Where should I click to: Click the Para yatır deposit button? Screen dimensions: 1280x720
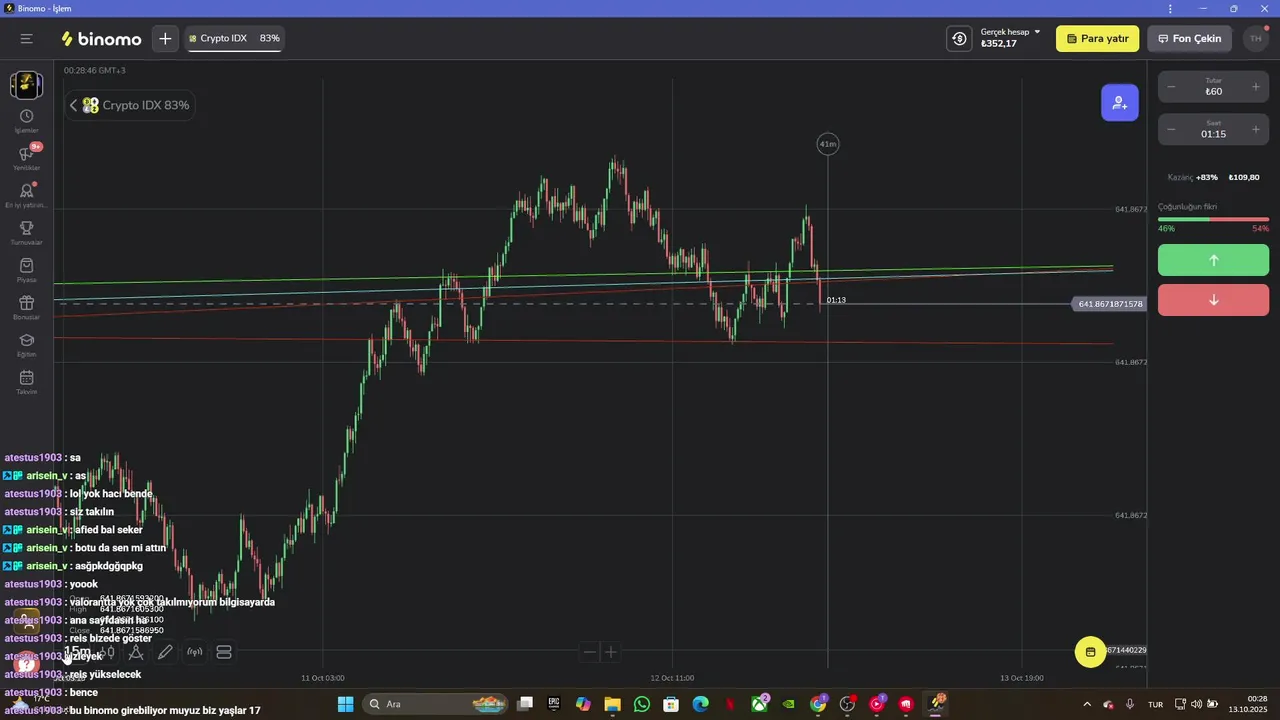pos(1097,39)
